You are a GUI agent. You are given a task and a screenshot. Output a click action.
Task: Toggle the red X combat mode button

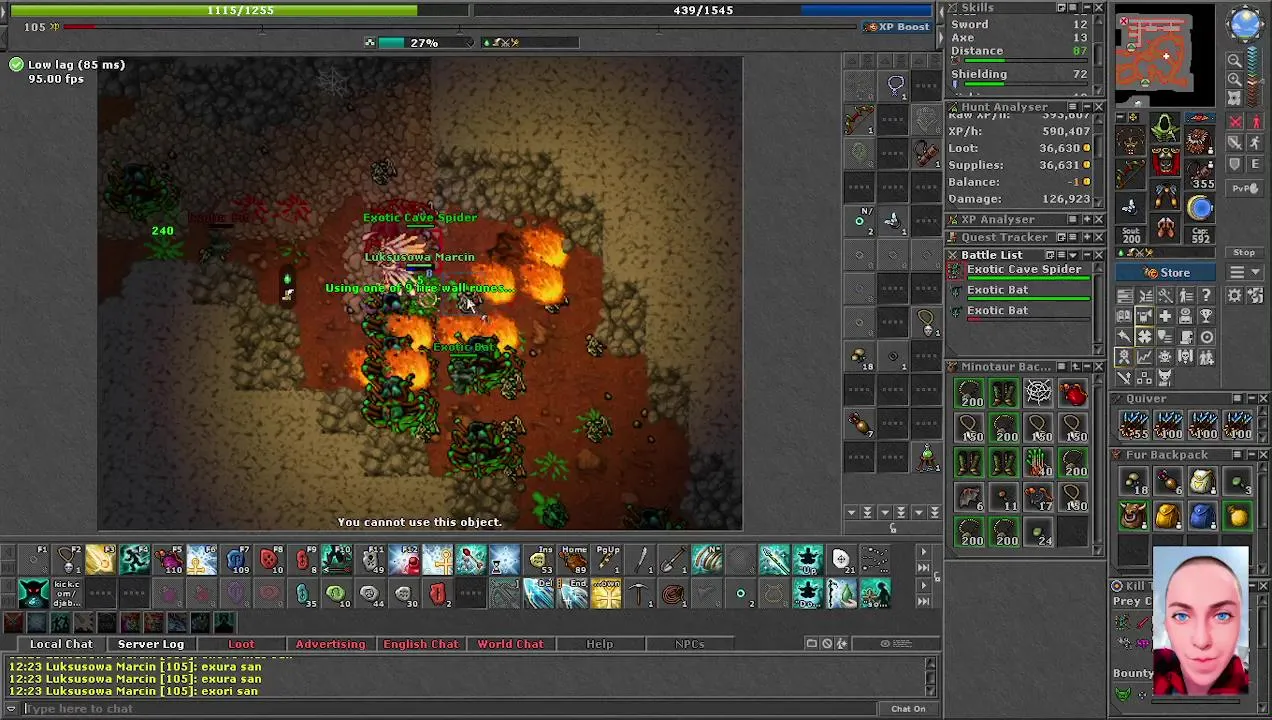point(1235,121)
